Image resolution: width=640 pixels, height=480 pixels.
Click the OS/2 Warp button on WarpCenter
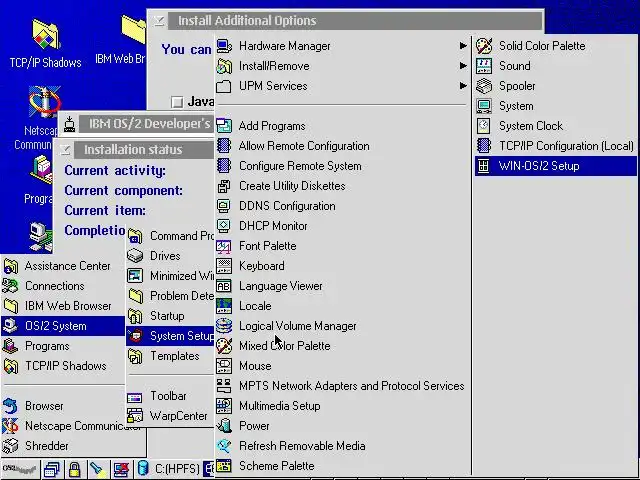tap(20, 469)
